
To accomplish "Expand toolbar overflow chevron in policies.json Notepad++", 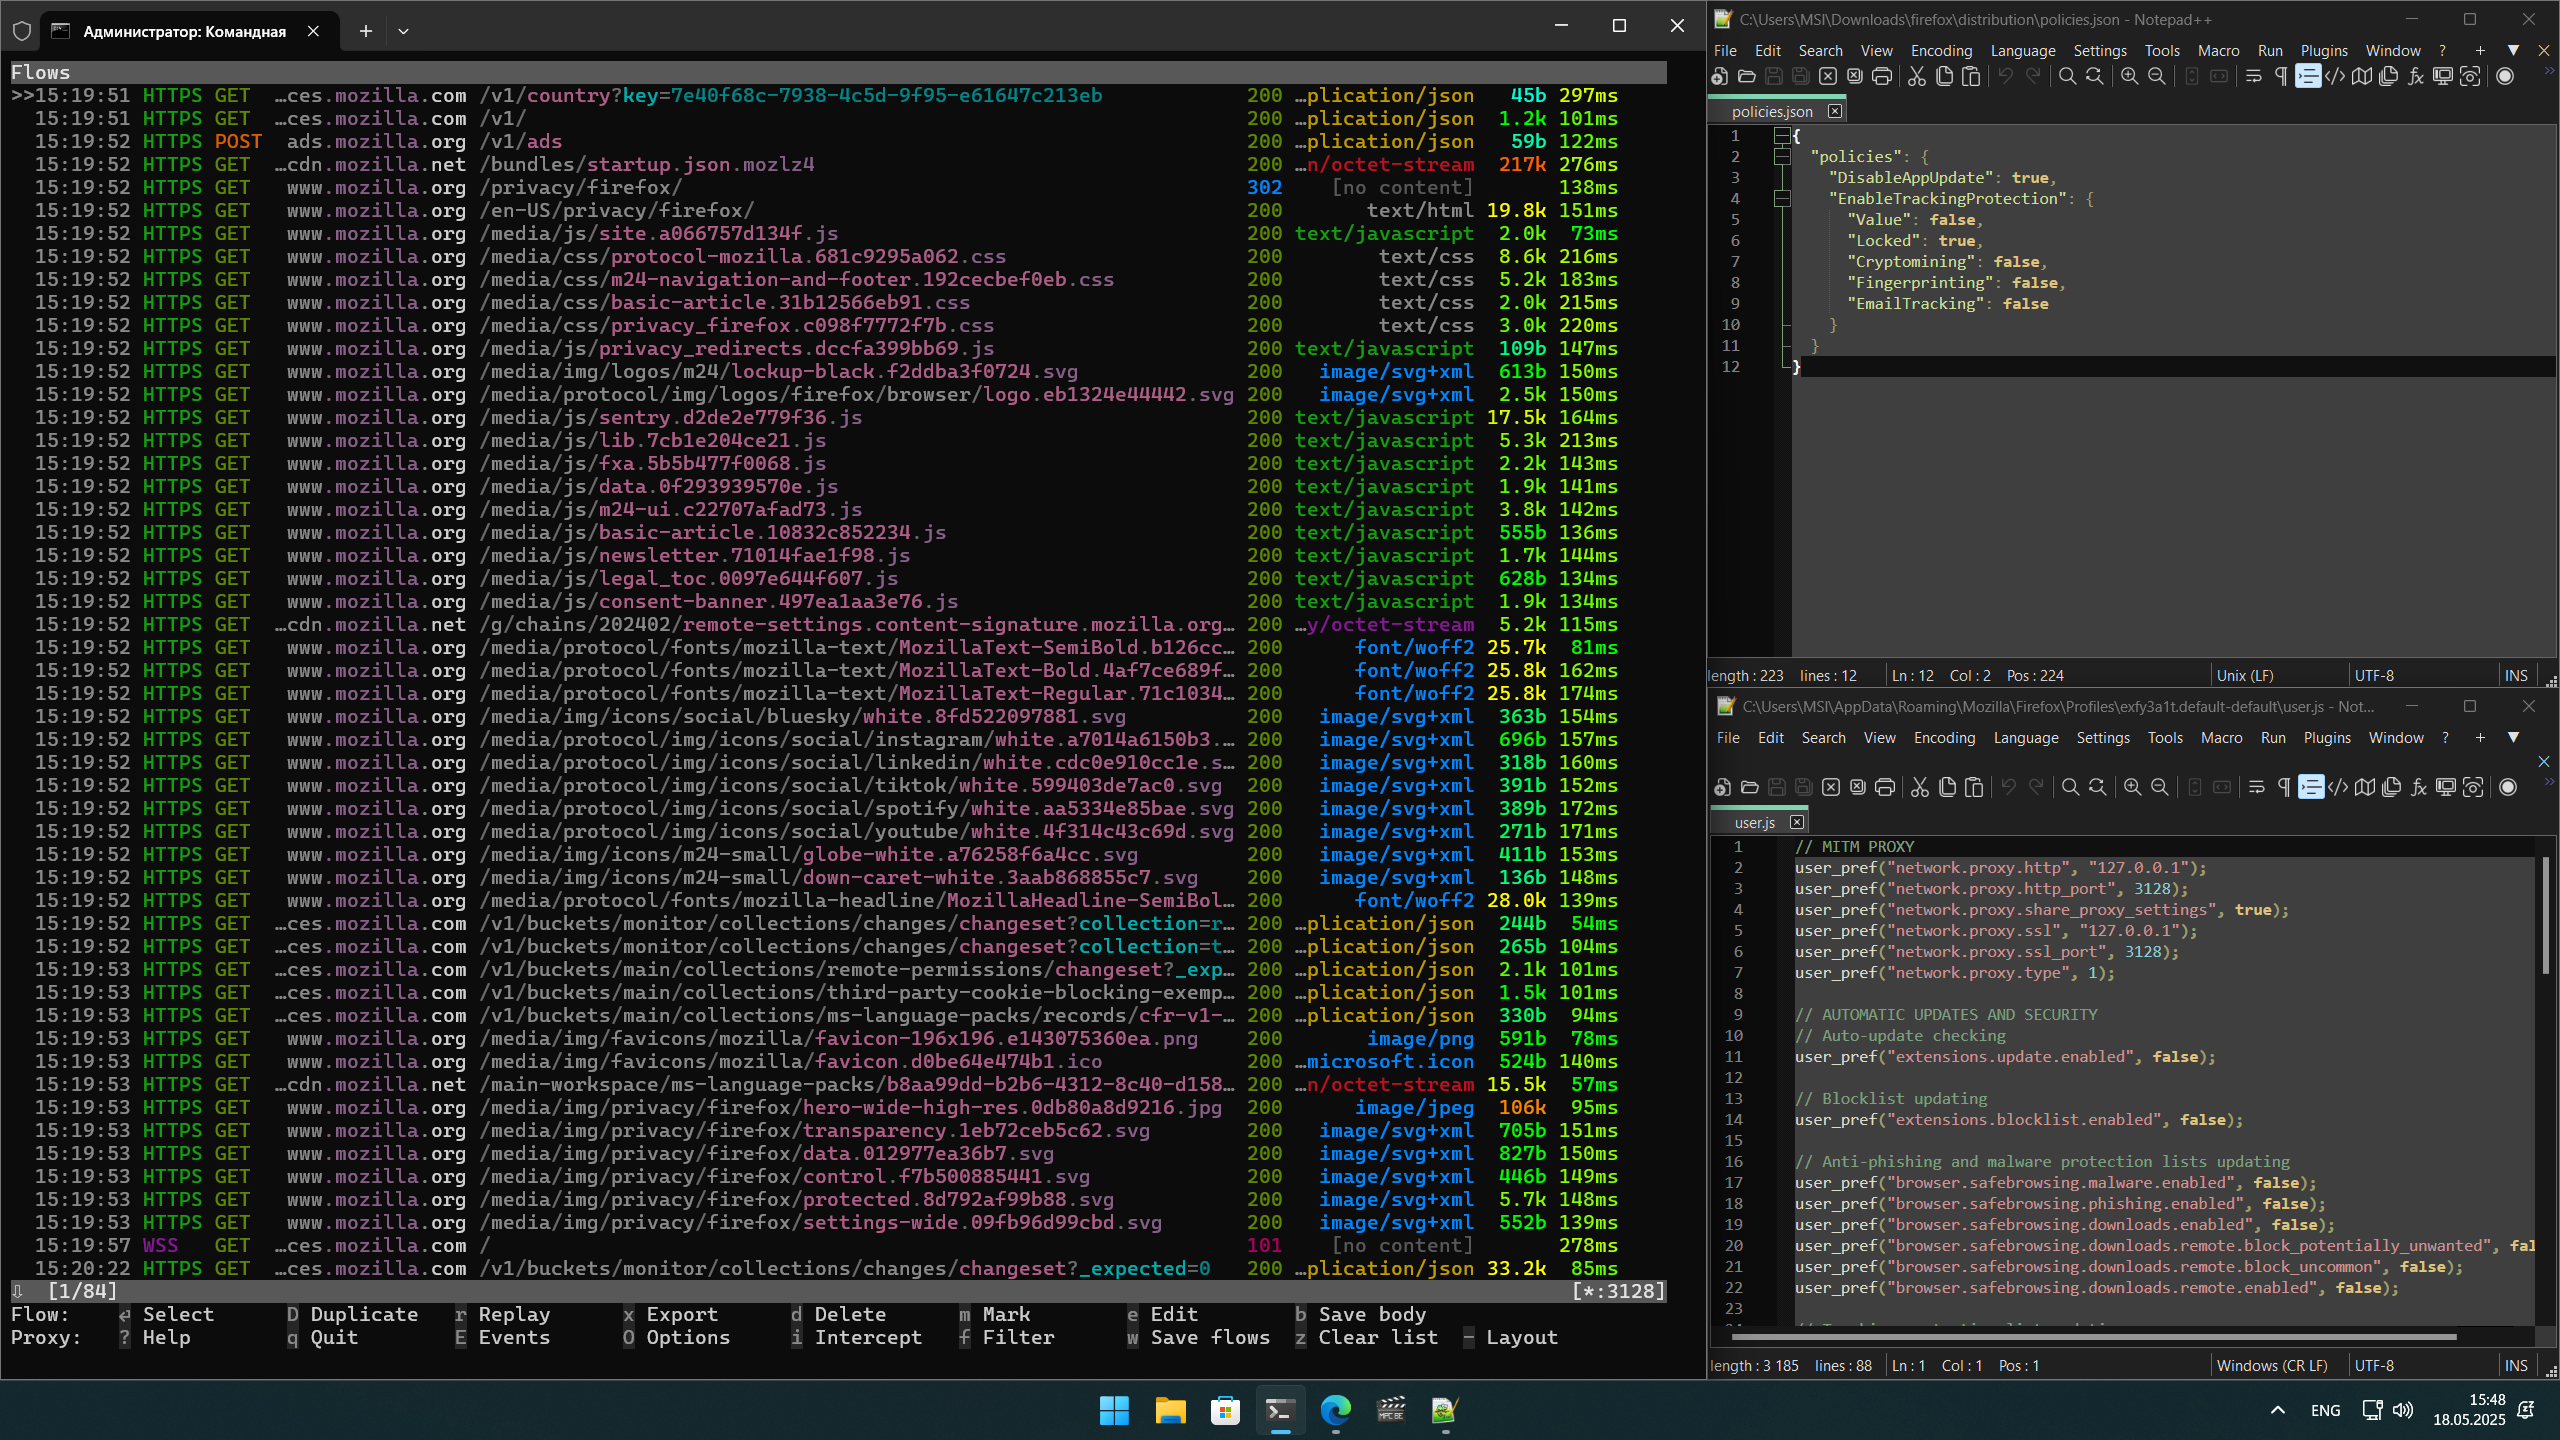I will (x=2548, y=70).
